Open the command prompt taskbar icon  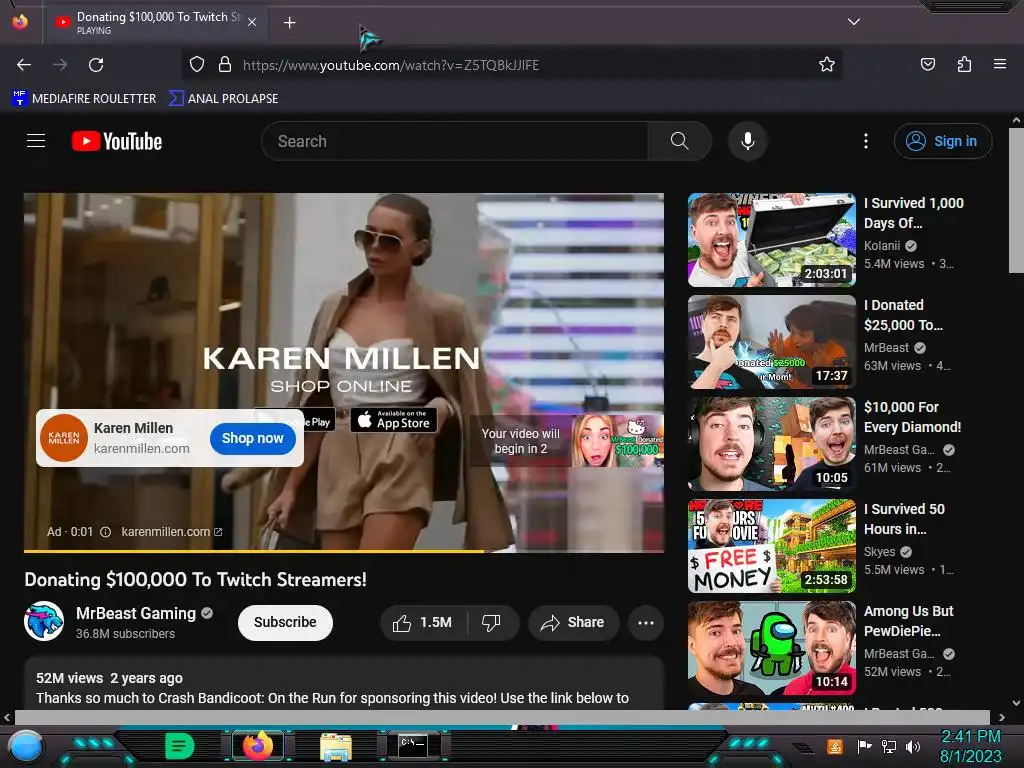coord(413,745)
